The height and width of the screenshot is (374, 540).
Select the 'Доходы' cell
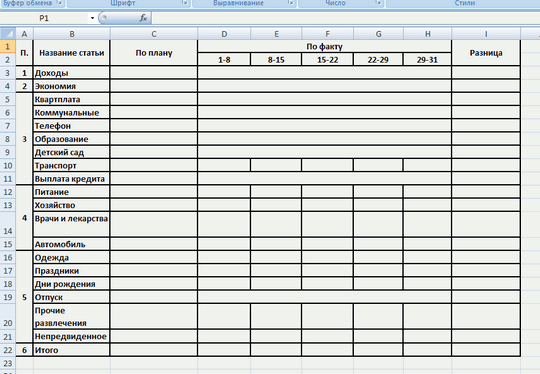pyautogui.click(x=72, y=73)
